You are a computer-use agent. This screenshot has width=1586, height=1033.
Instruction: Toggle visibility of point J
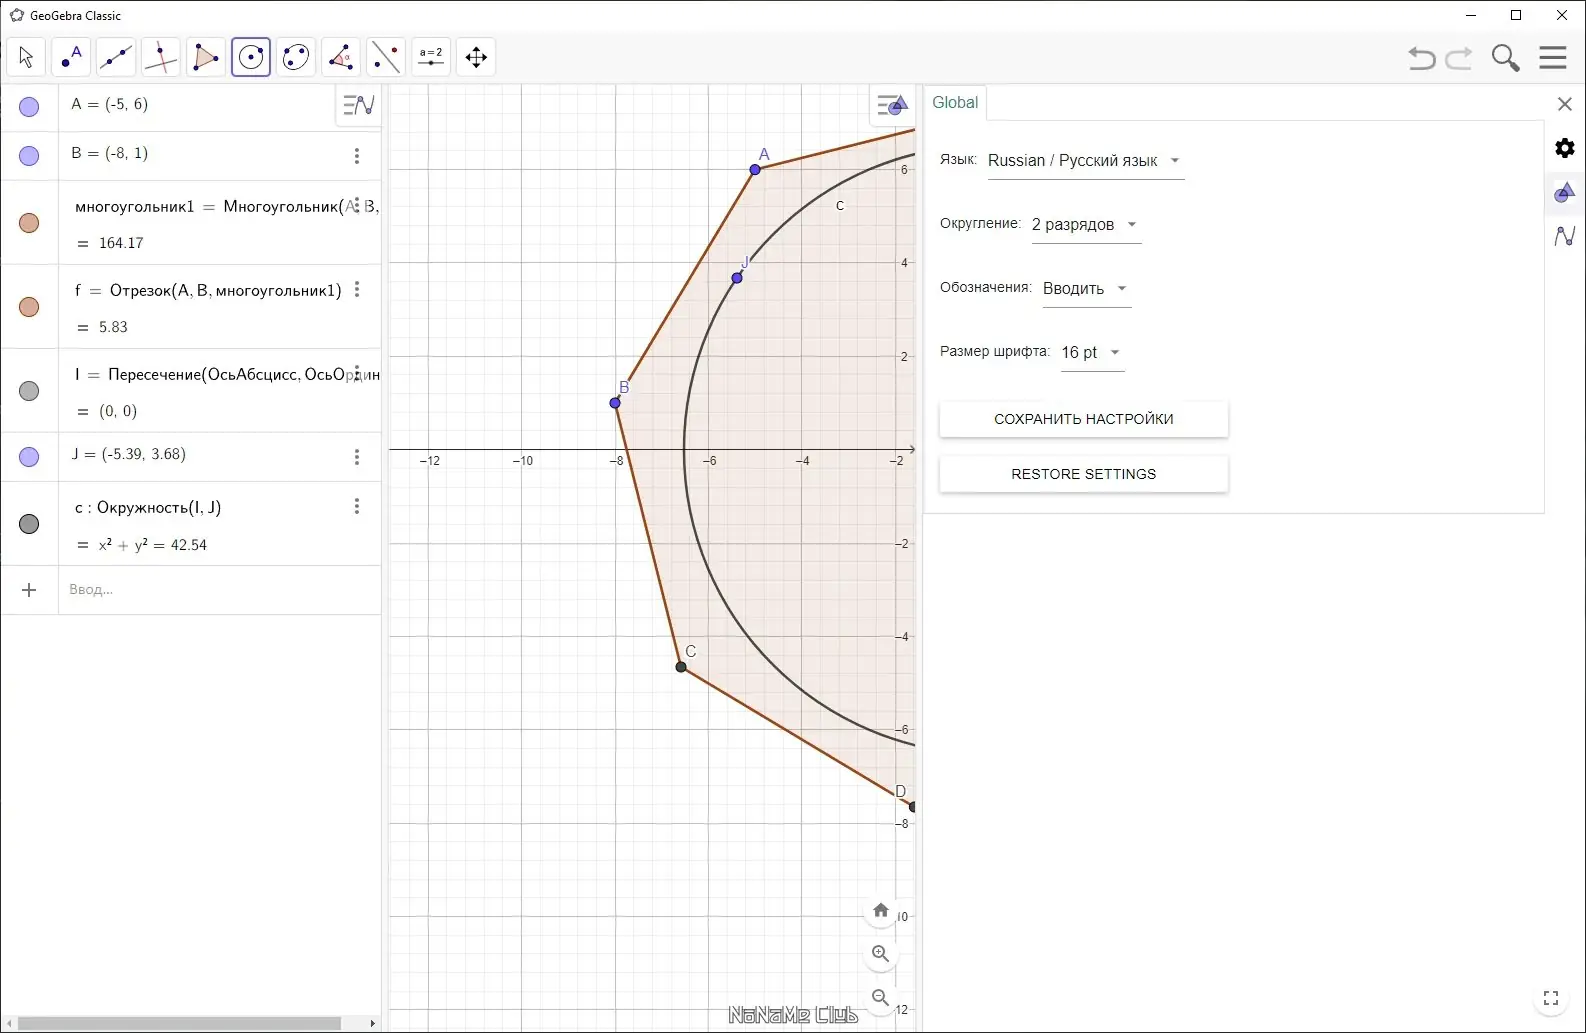[x=29, y=457]
